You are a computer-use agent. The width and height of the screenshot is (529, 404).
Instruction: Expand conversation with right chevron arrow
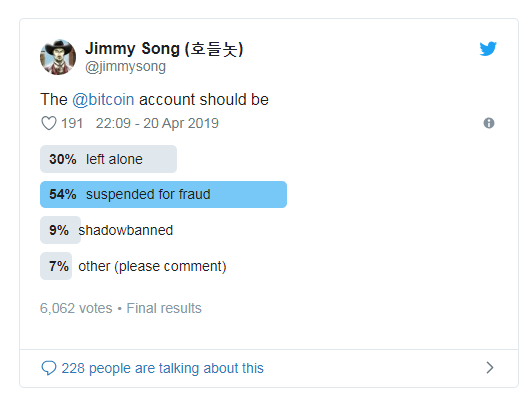(490, 368)
